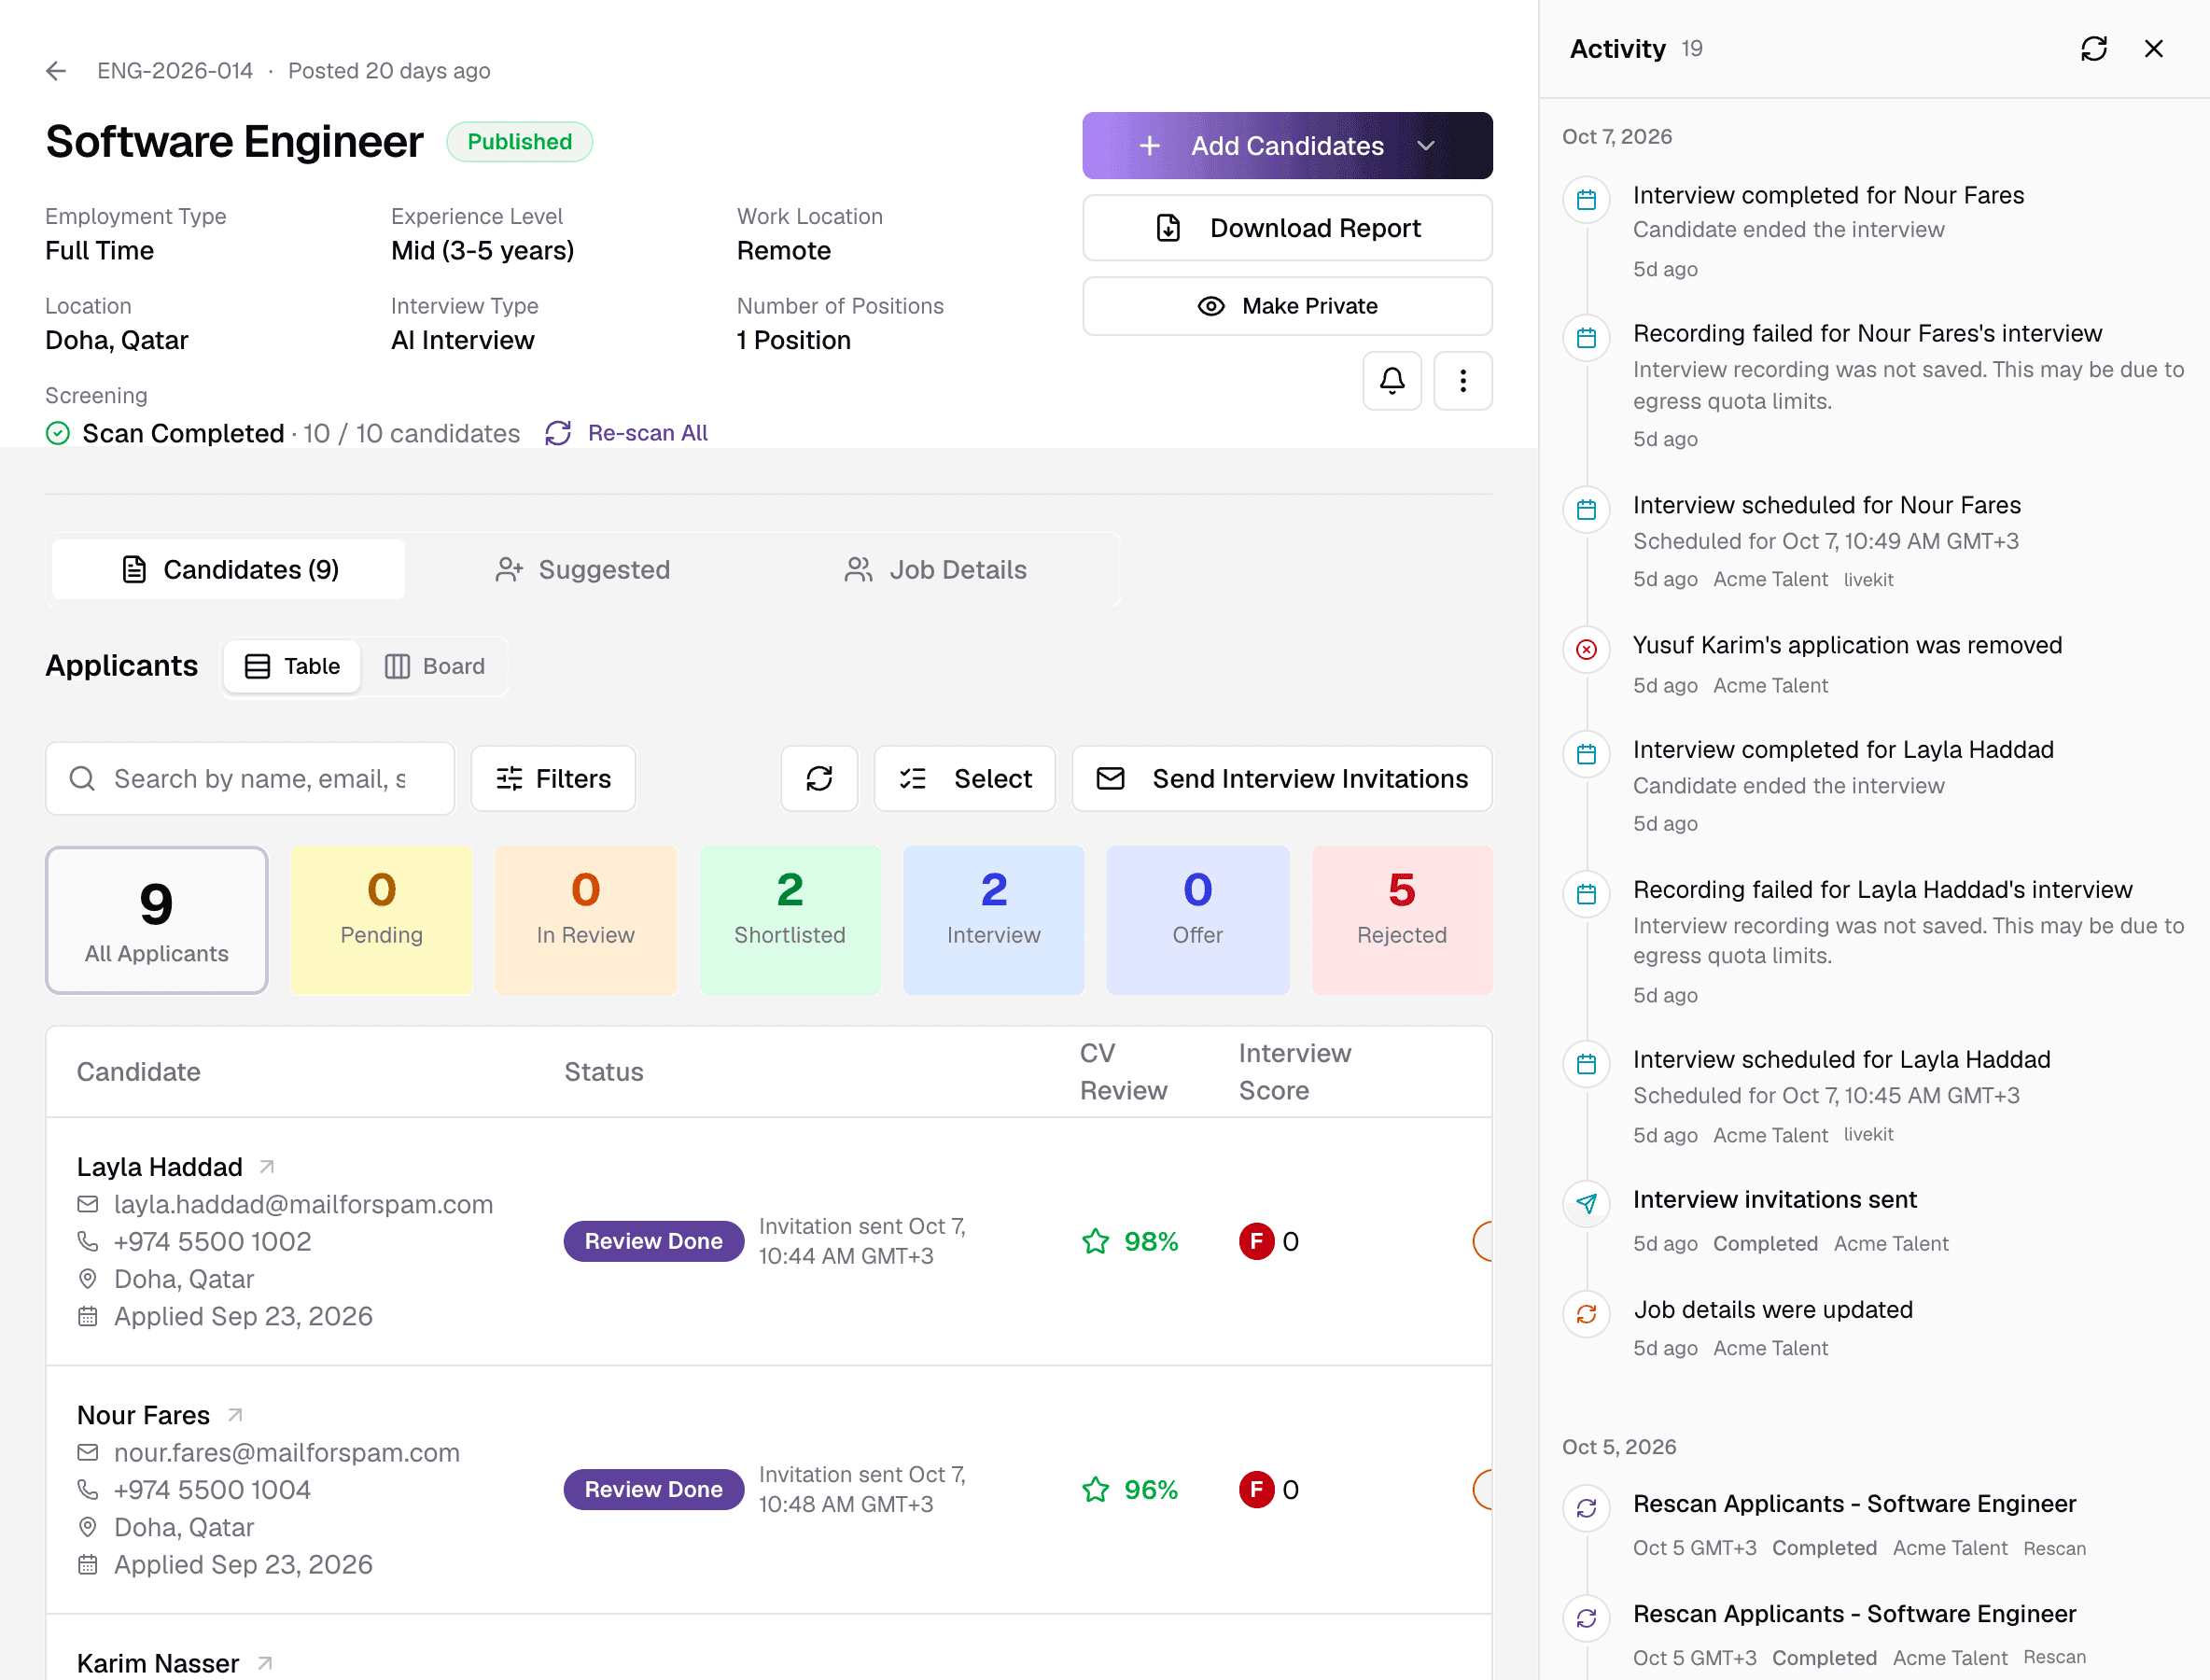The image size is (2210, 1680).
Task: Make the job private
Action: [1287, 306]
